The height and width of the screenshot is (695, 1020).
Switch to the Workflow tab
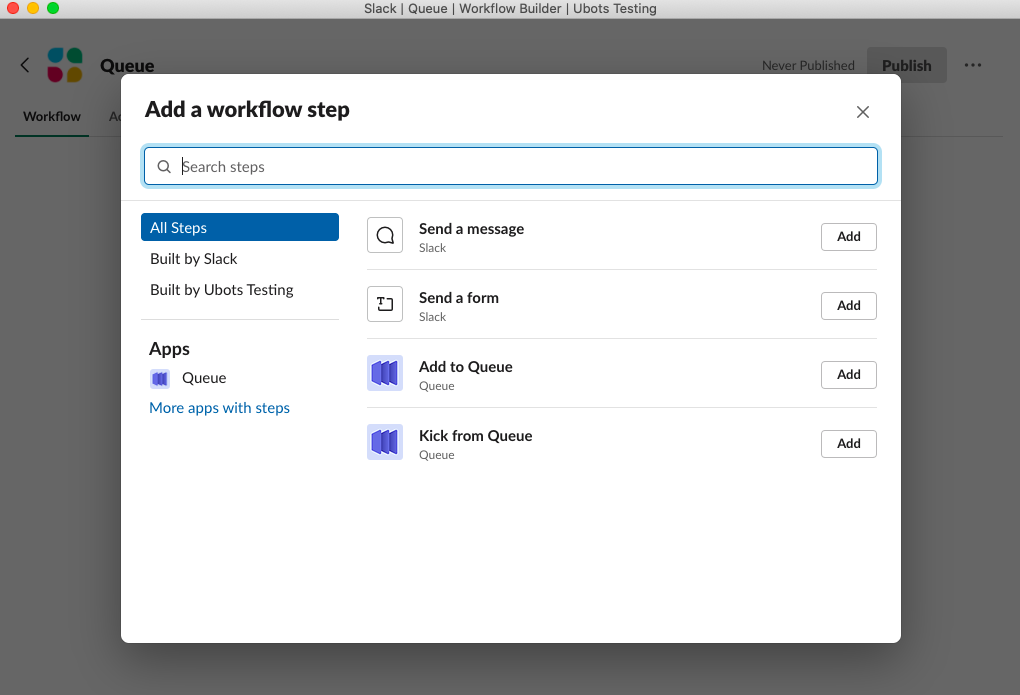point(52,117)
